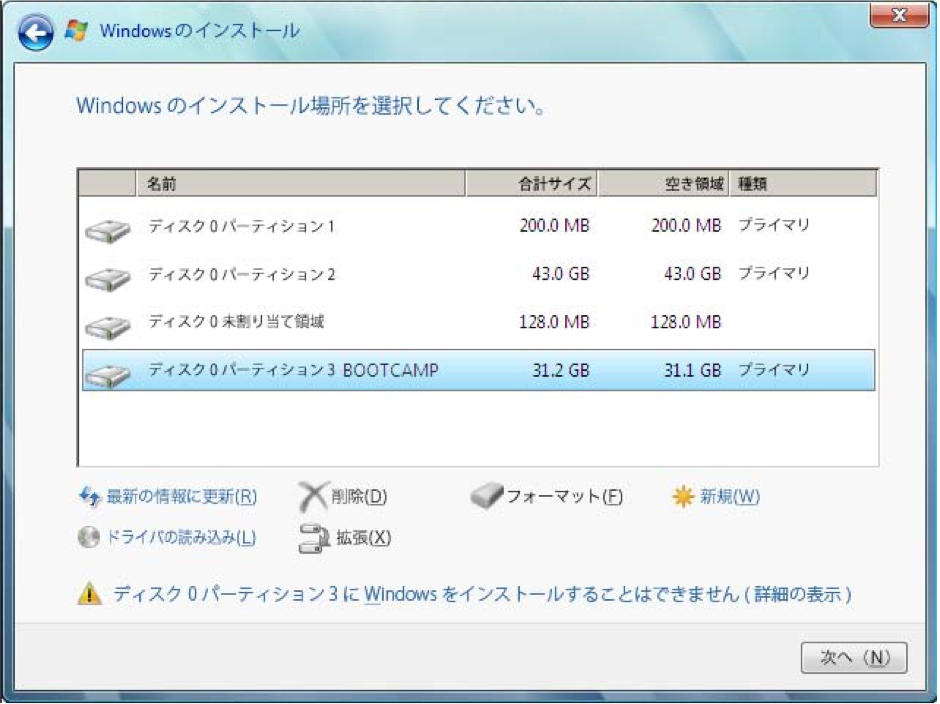The width and height of the screenshot is (940, 704).
Task: Sort by the 合計サイズ column header
Action: pyautogui.click(x=532, y=183)
